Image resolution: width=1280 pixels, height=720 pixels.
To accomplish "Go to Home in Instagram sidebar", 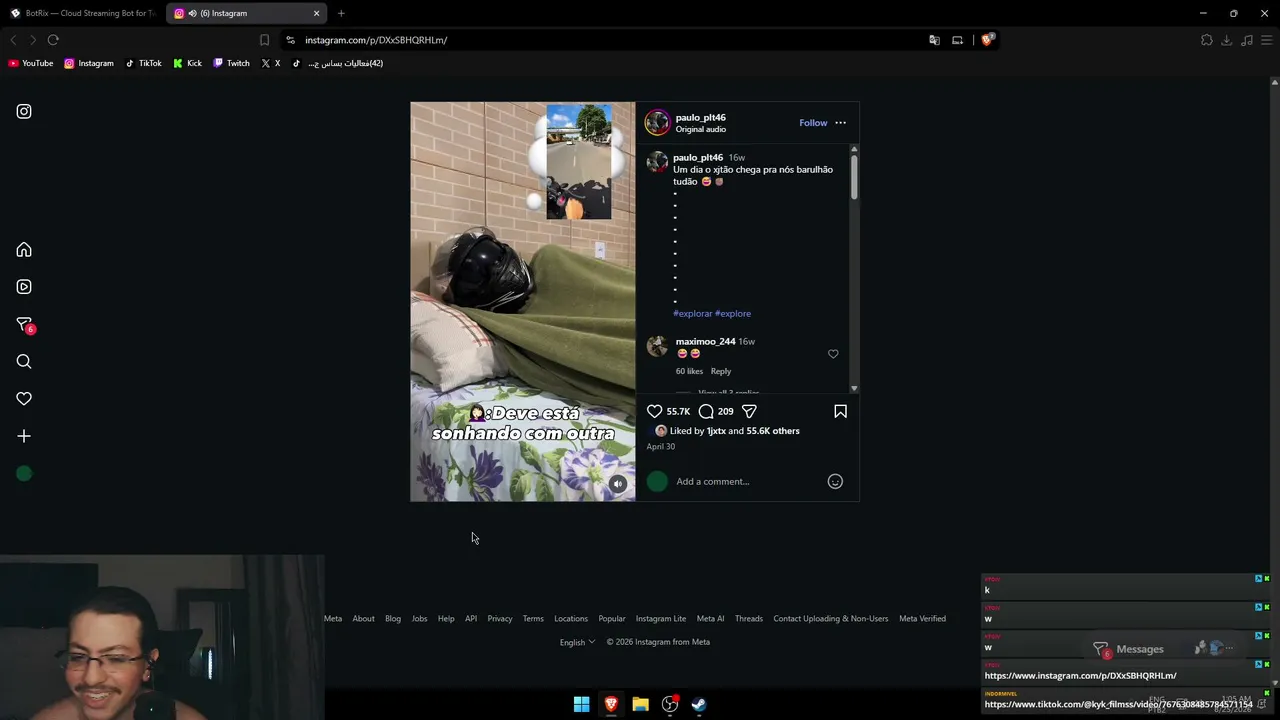I will pos(24,250).
